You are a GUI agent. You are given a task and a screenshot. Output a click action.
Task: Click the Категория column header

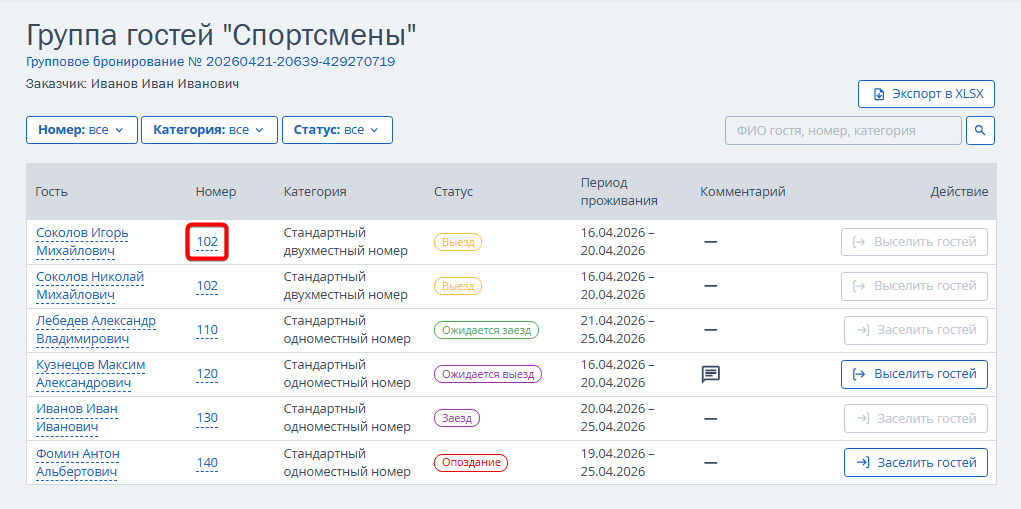coord(315,191)
